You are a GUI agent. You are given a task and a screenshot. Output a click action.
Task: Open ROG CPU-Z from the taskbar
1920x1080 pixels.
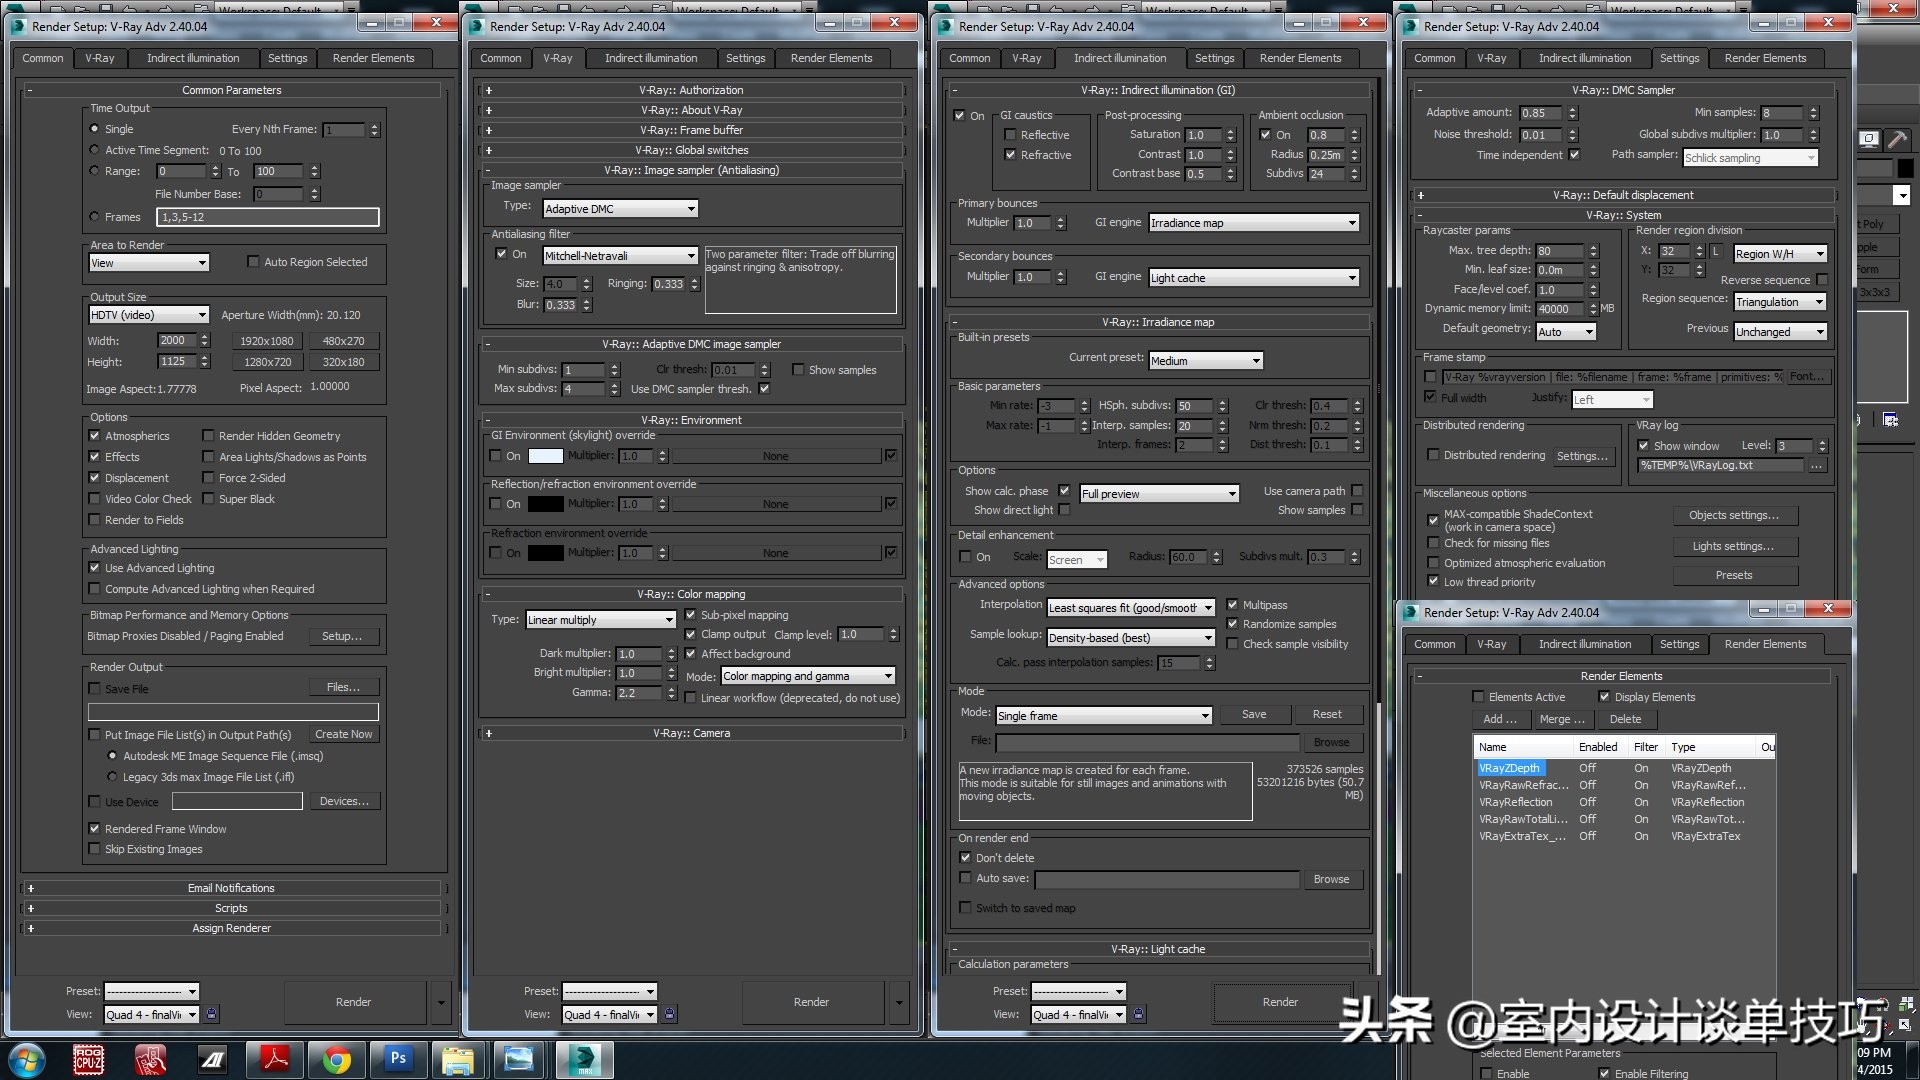[88, 1059]
